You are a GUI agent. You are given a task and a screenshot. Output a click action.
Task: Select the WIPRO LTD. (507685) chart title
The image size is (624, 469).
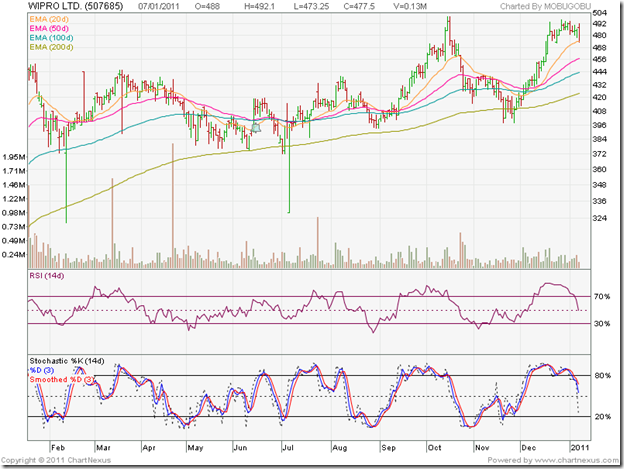click(68, 7)
